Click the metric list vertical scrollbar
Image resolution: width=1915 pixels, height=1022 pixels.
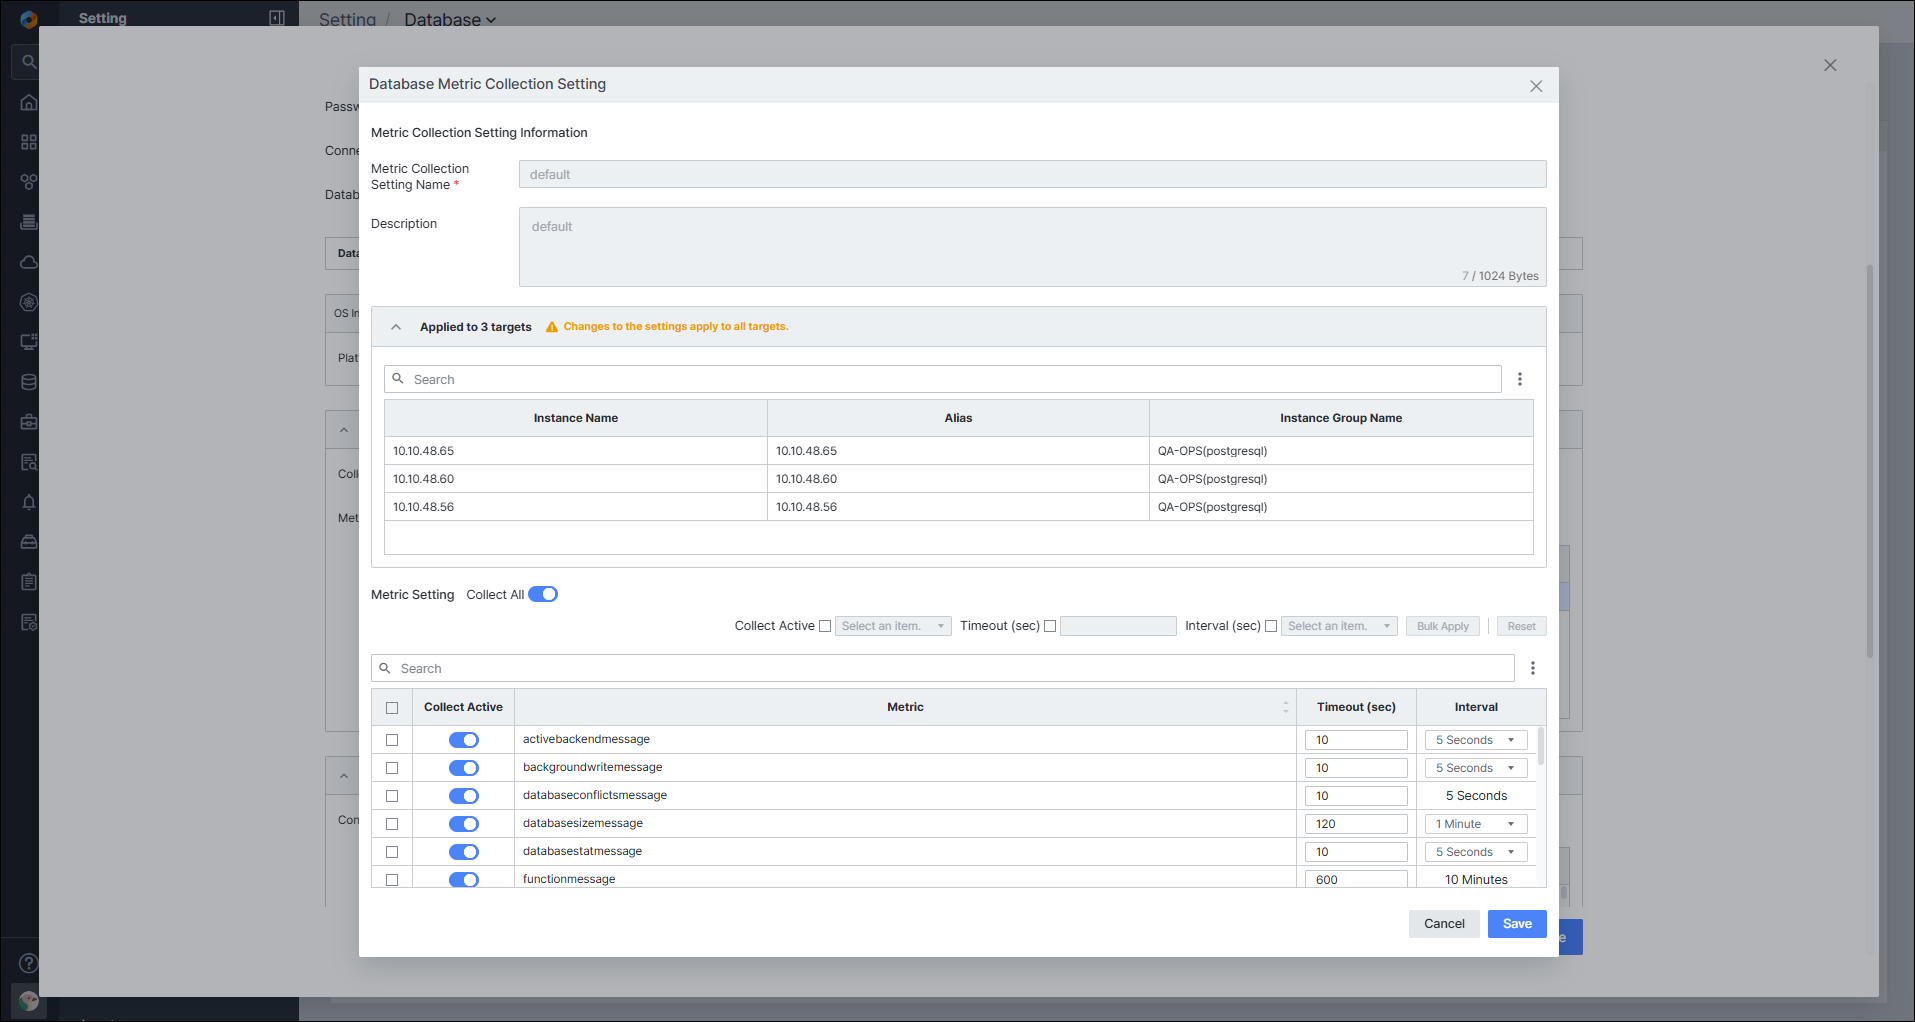pos(1541,746)
